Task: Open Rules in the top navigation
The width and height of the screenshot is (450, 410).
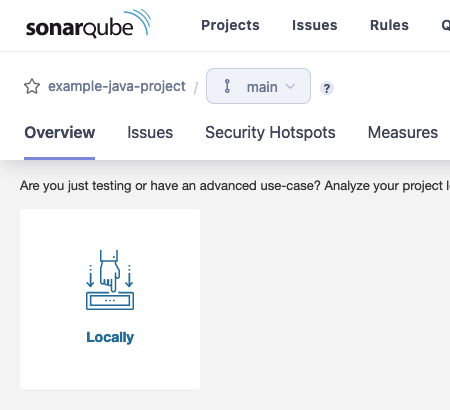Action: [x=389, y=25]
